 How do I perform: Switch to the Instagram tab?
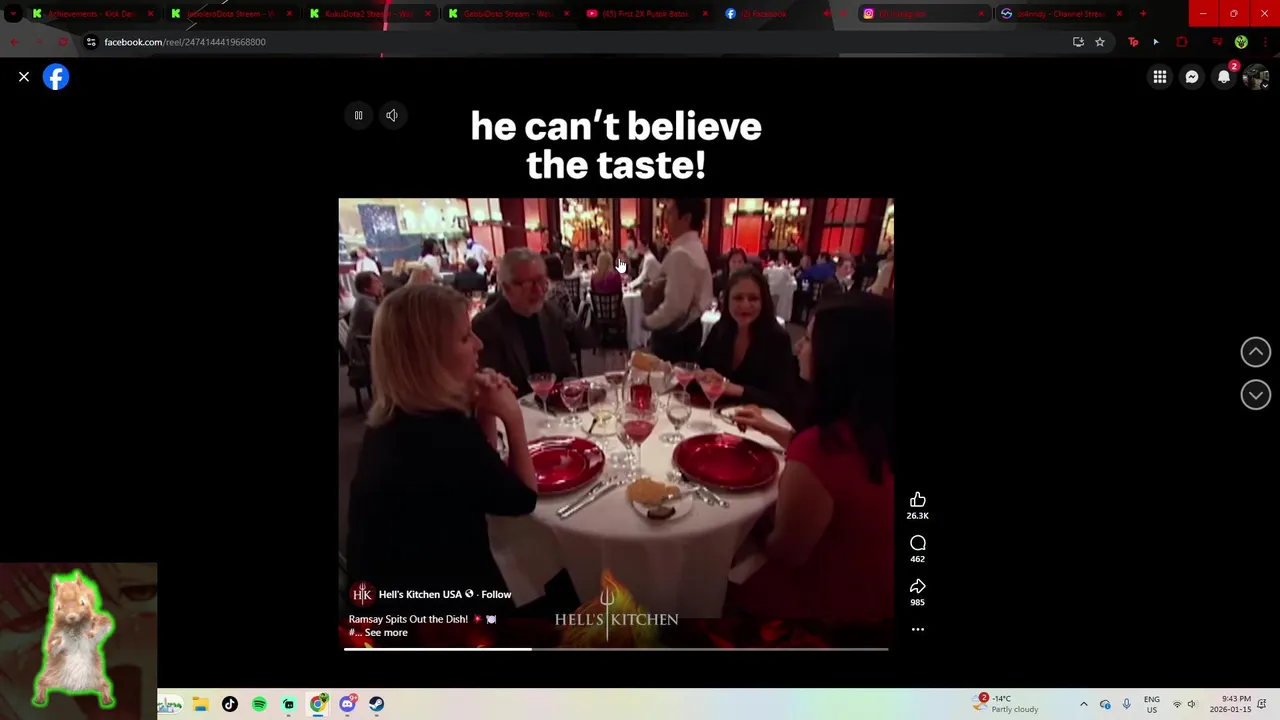pyautogui.click(x=923, y=14)
